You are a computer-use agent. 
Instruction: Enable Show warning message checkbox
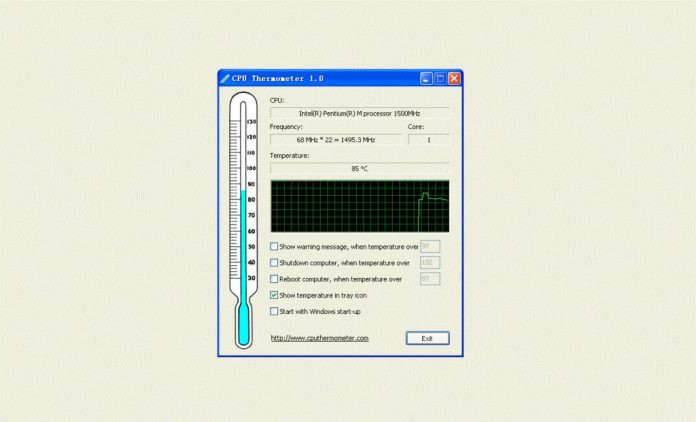[x=274, y=246]
